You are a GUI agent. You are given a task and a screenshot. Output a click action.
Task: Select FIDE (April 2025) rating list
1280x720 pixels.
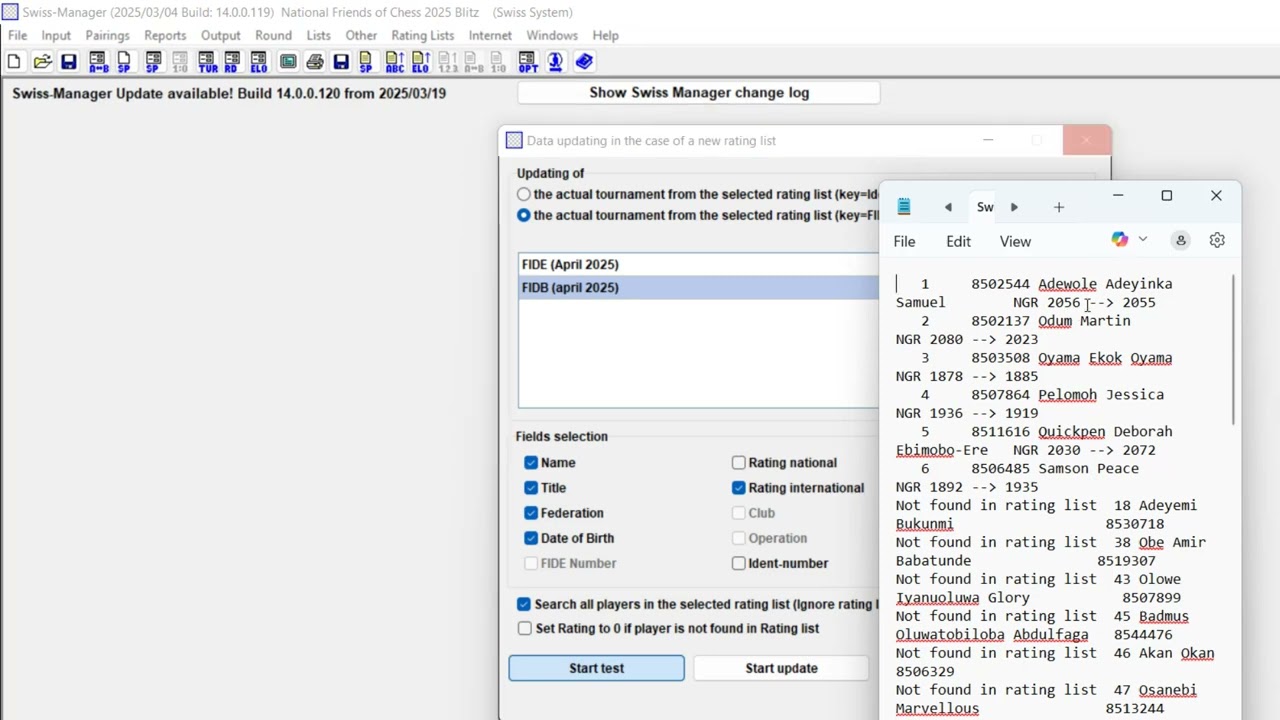pos(699,264)
